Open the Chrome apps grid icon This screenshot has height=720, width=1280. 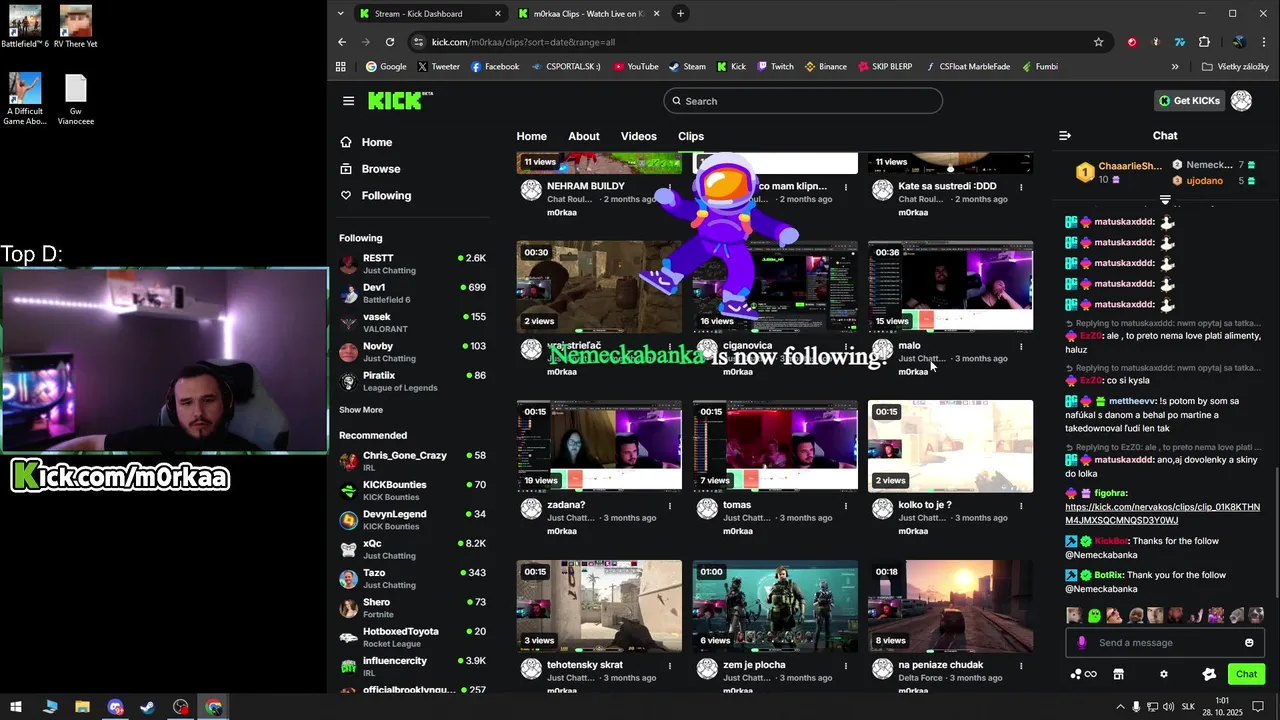pos(341,67)
